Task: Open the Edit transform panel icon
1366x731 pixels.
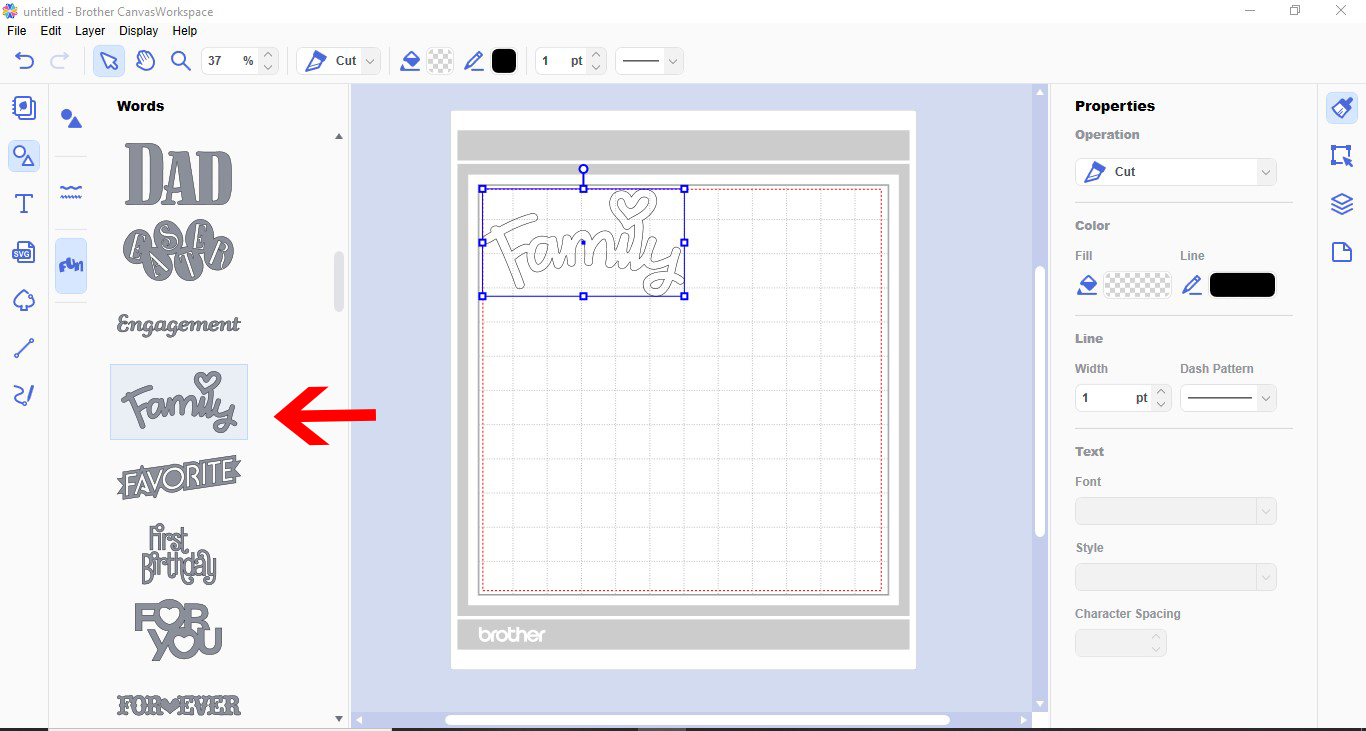Action: click(x=1342, y=156)
